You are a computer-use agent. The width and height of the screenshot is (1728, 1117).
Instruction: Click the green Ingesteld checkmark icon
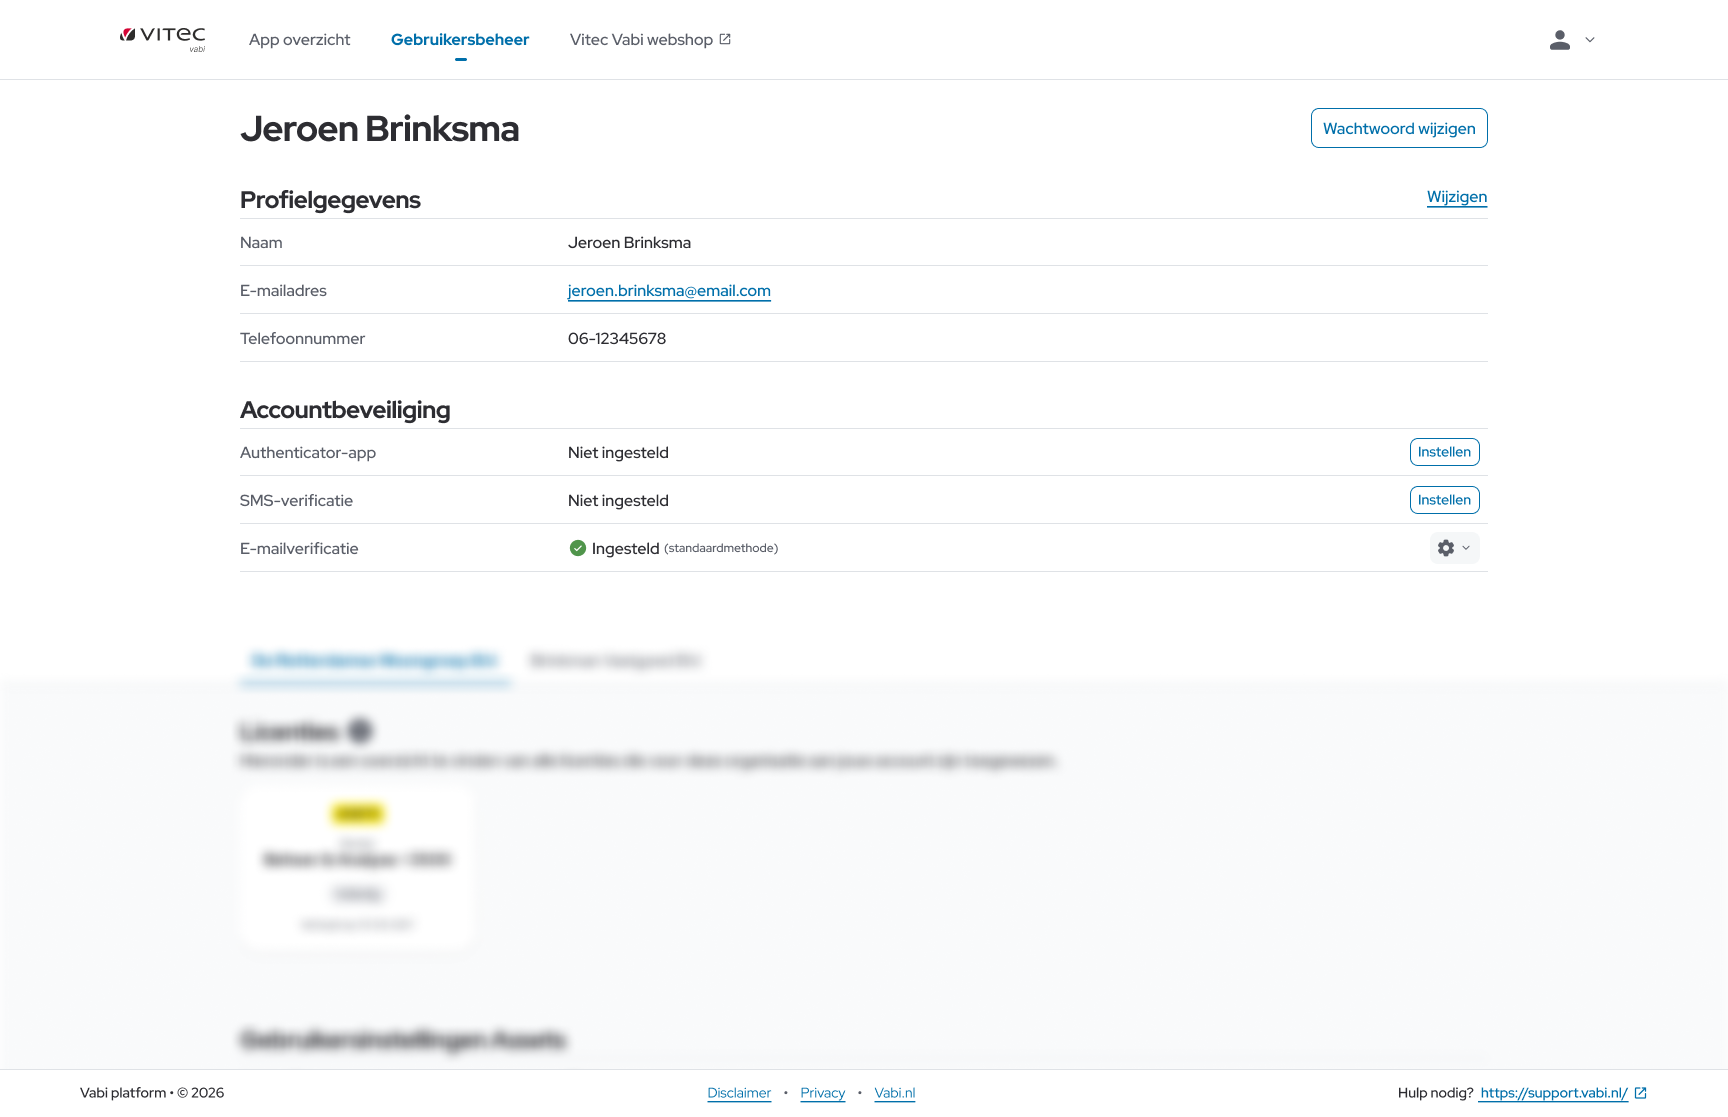coord(577,548)
